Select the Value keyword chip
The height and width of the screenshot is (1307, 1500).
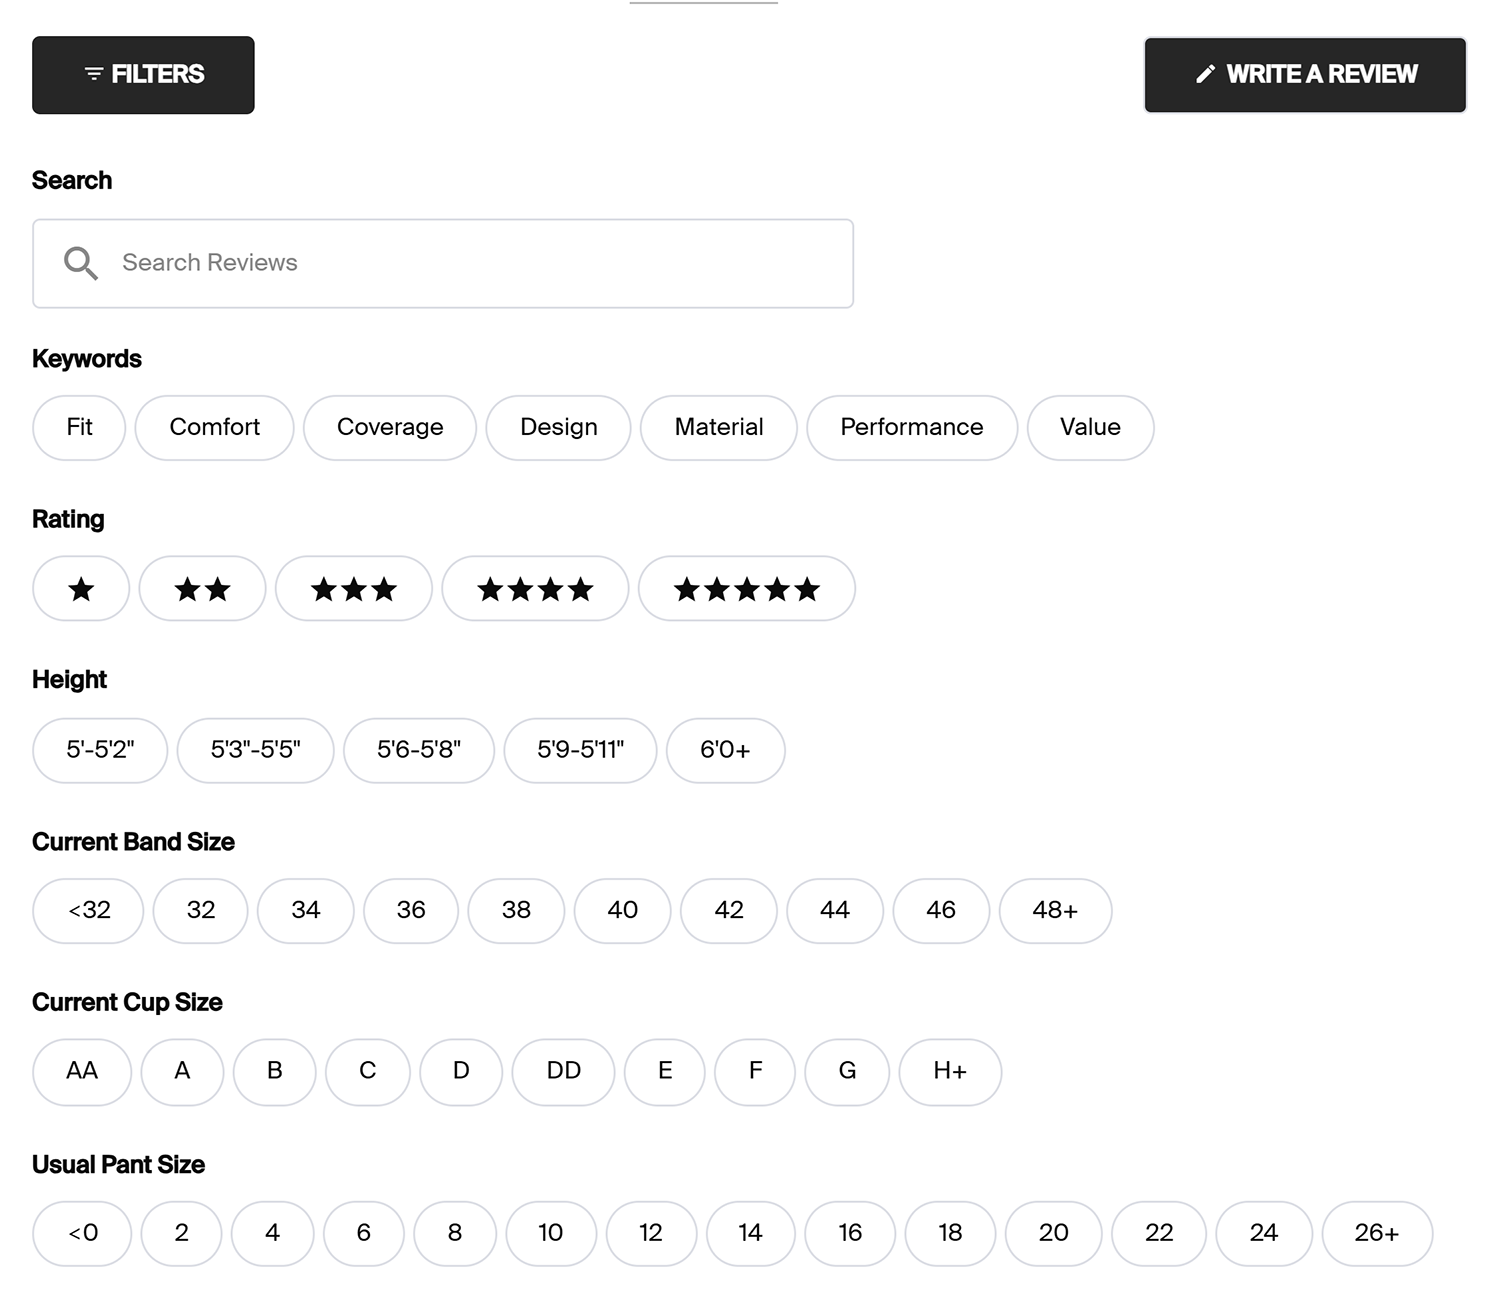point(1091,428)
